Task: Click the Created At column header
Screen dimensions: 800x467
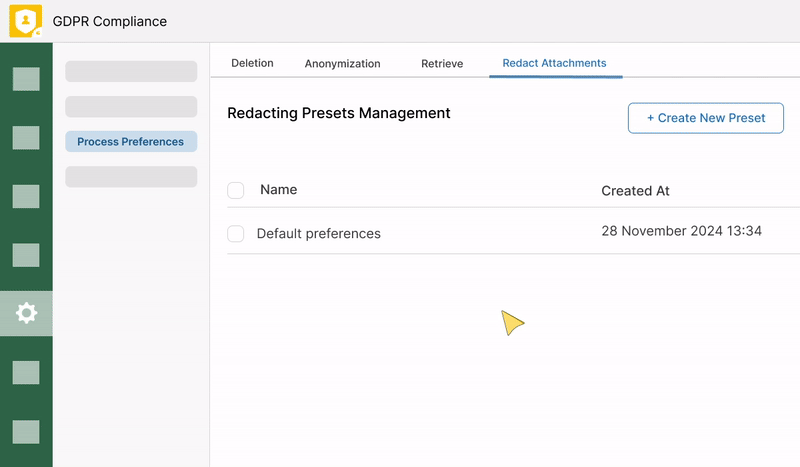Action: click(635, 191)
